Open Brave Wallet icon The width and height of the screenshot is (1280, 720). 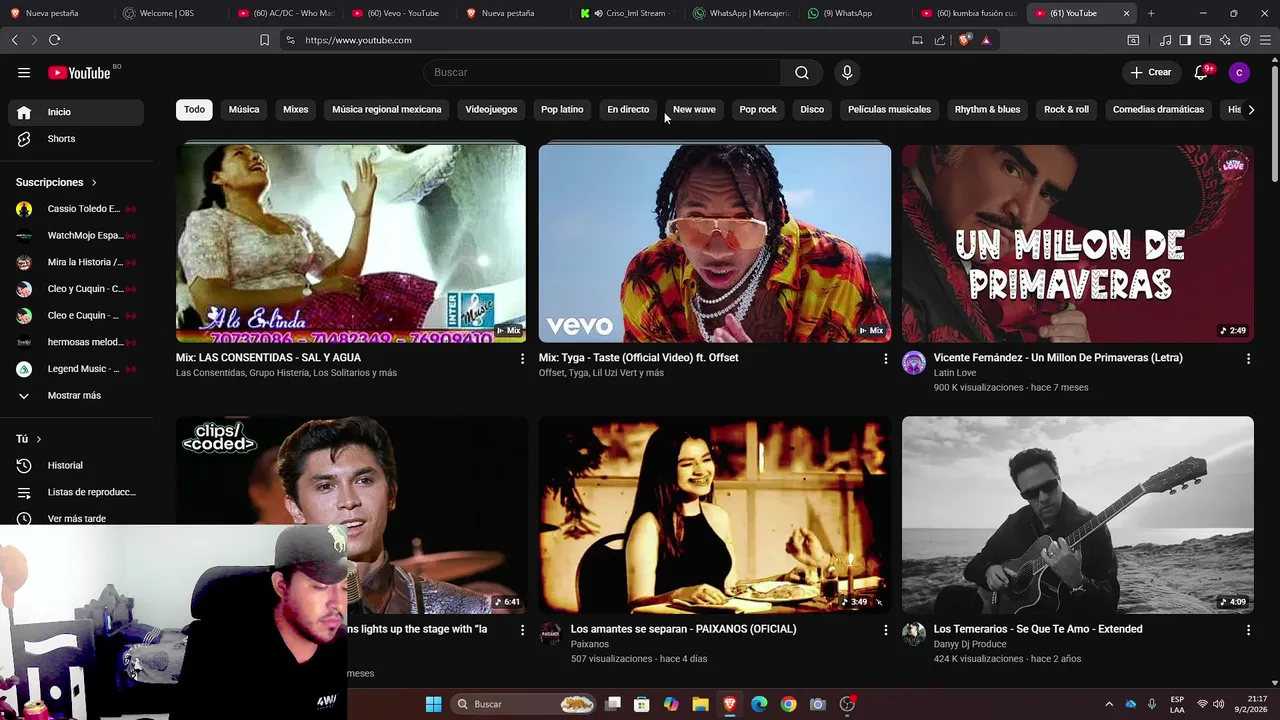click(x=1205, y=40)
